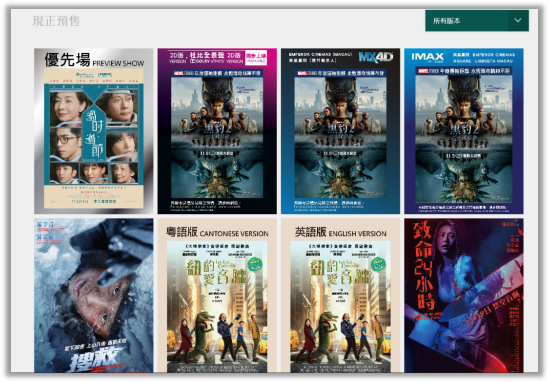Open the 致命24小時 movie poster
The height and width of the screenshot is (383, 549).
point(464,295)
